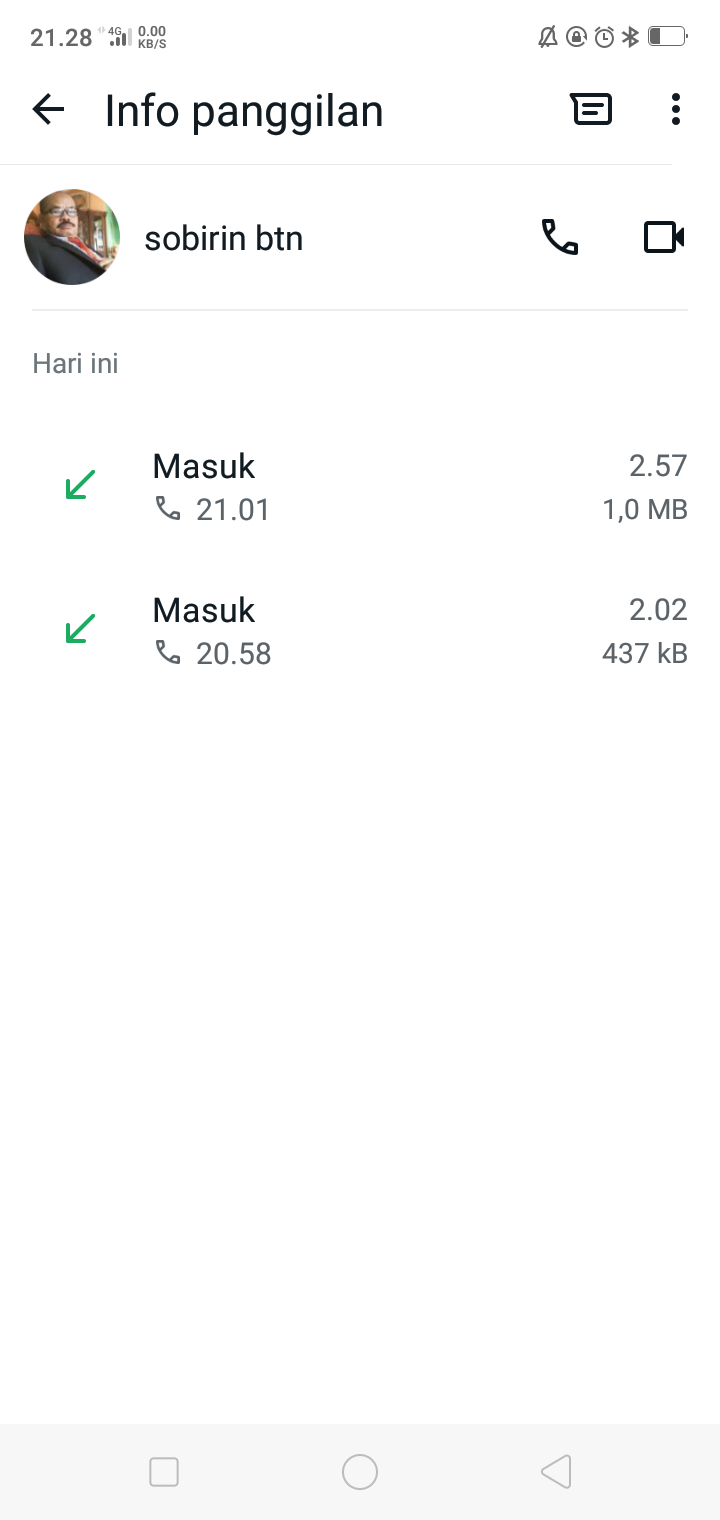Image resolution: width=720 pixels, height=1520 pixels.
Task: Tap the Info panggilan screen title
Action: coord(244,110)
